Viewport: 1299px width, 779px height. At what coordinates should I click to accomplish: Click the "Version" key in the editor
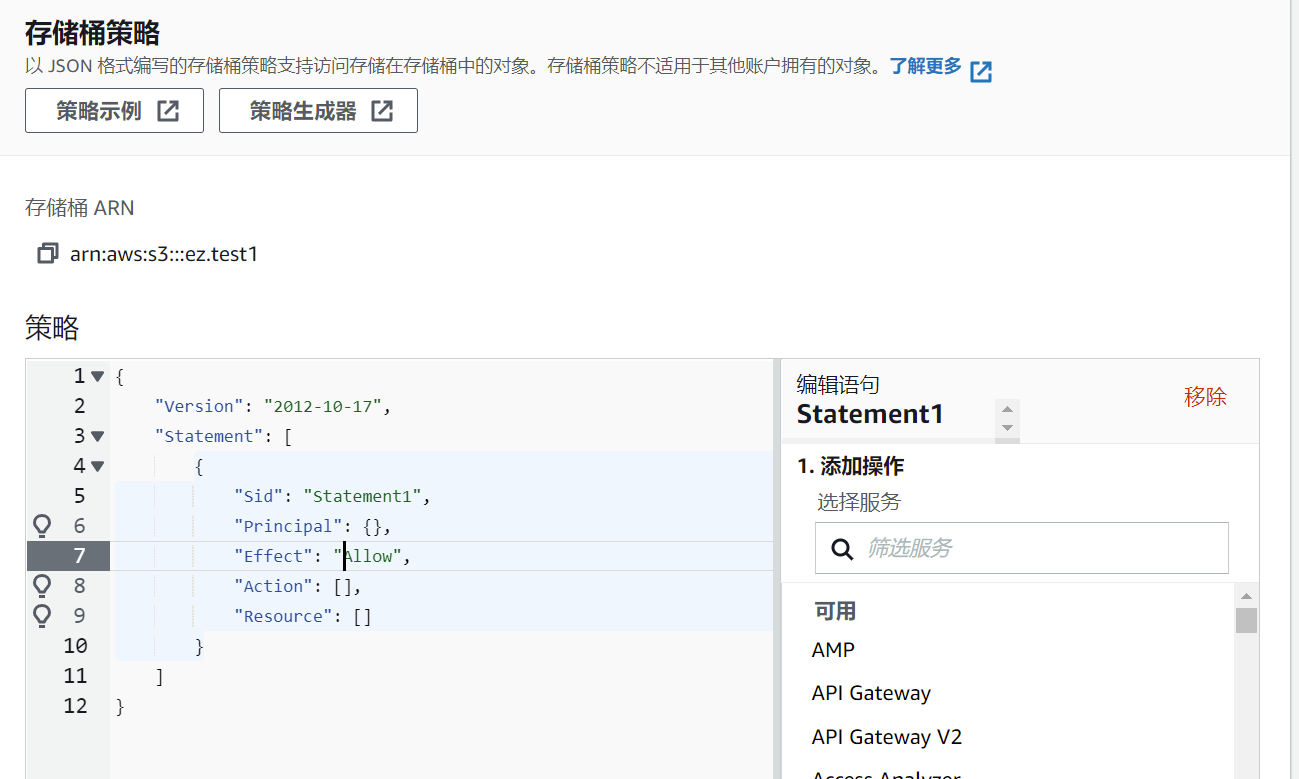pos(199,407)
